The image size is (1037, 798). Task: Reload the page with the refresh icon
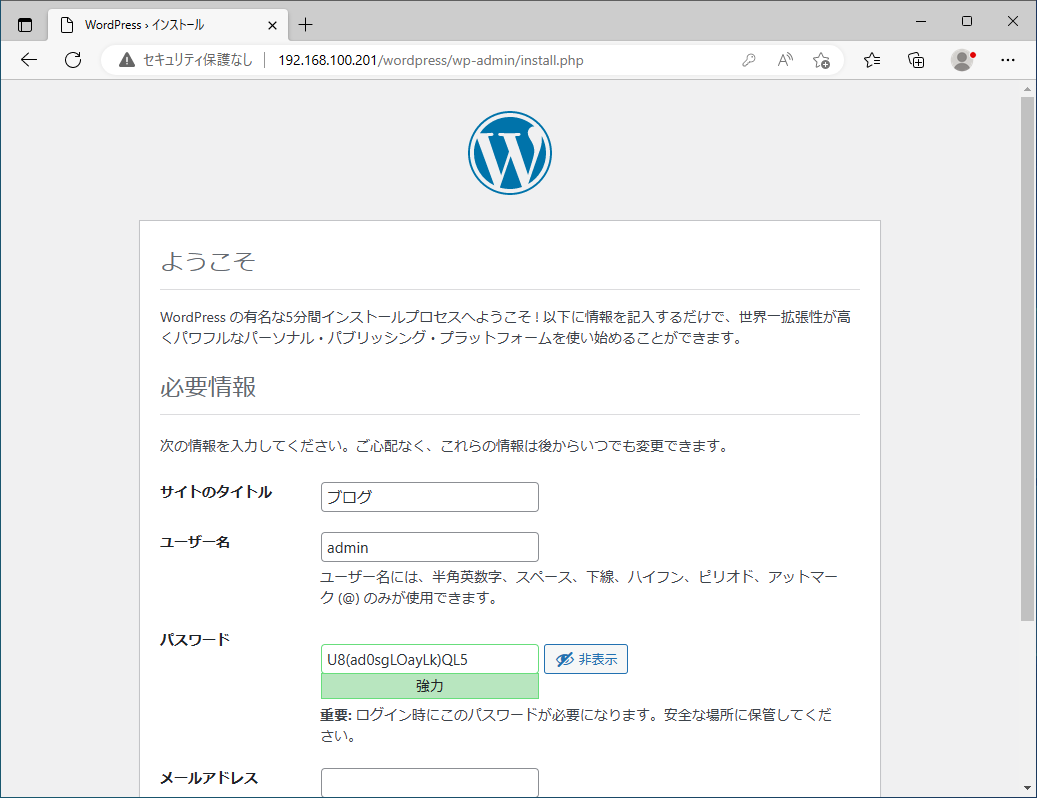pos(73,60)
